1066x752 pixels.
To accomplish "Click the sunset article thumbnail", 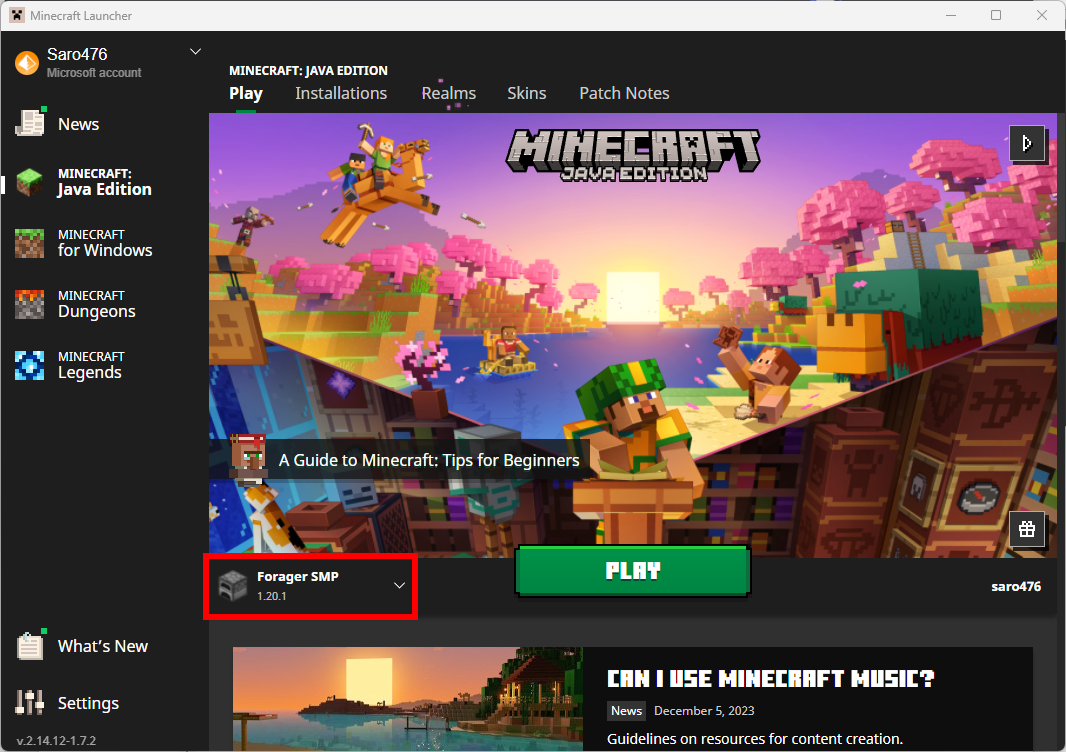I will (408, 699).
